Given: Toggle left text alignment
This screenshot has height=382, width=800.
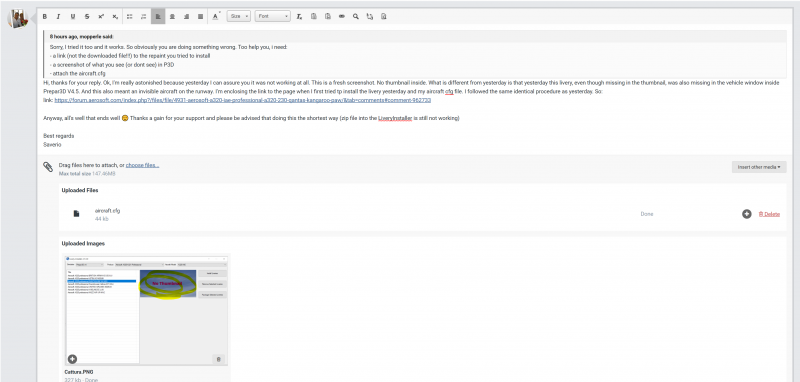Looking at the screenshot, I should [x=158, y=17].
